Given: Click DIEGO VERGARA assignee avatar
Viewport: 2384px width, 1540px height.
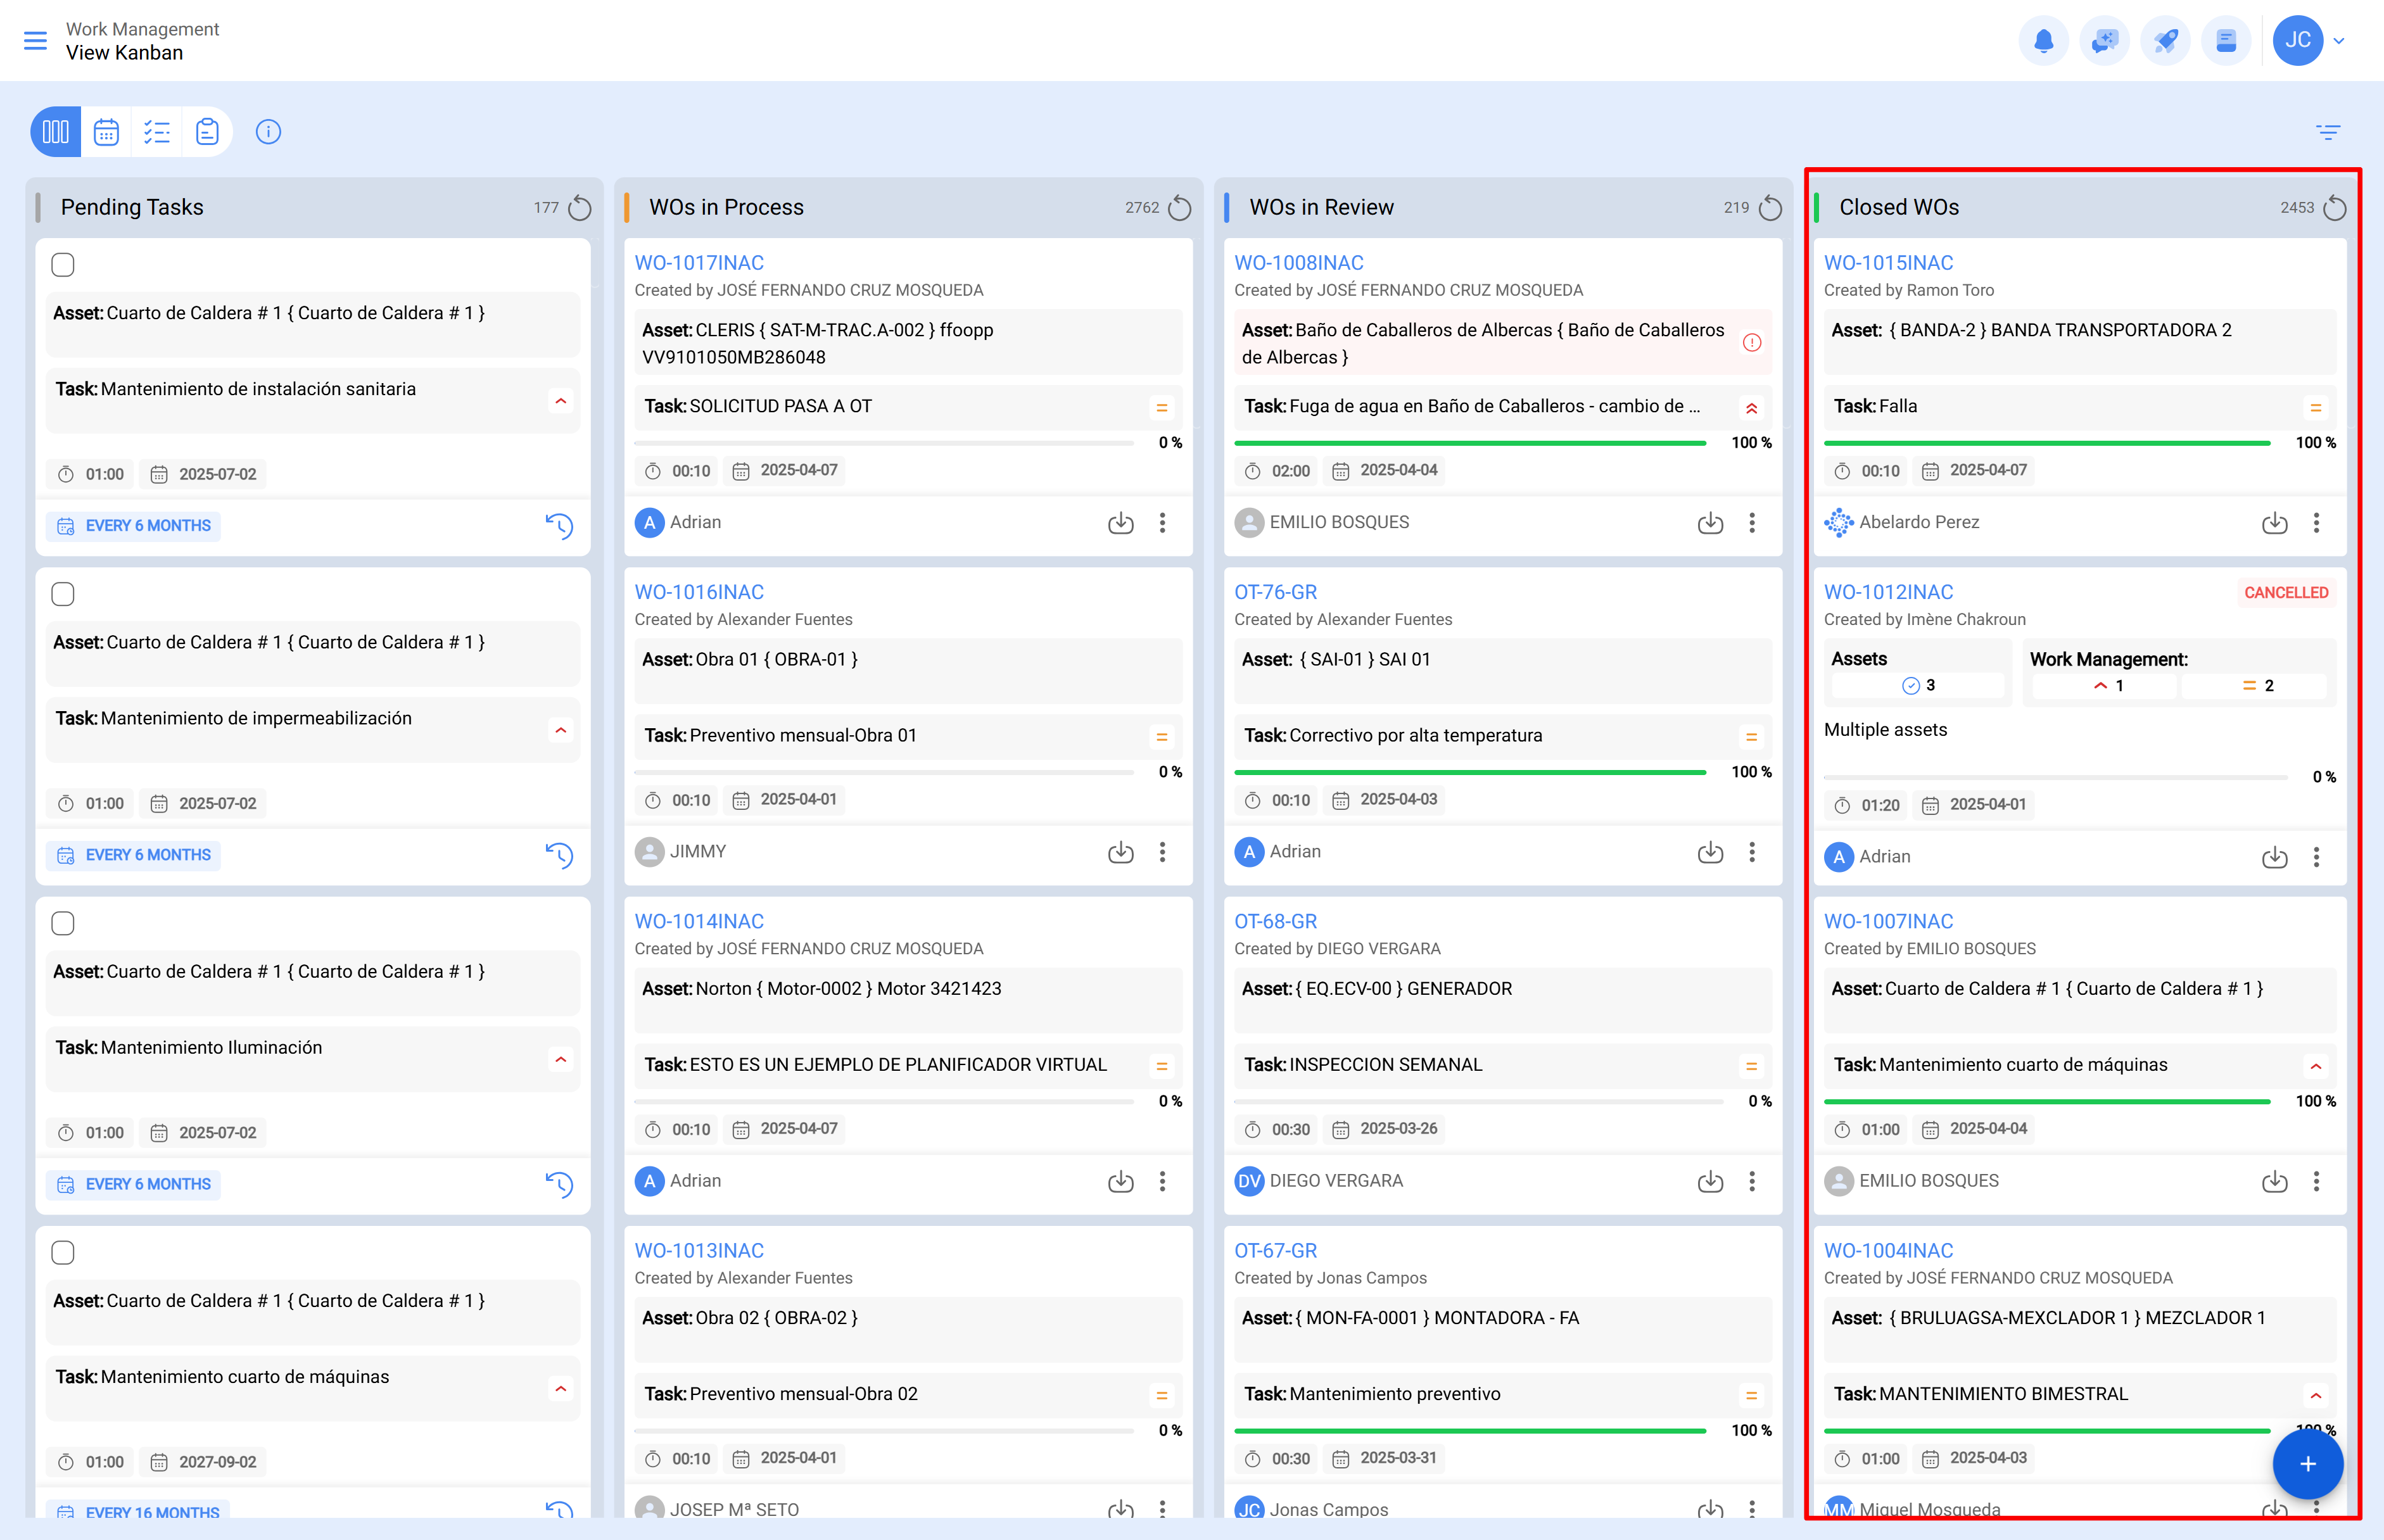Looking at the screenshot, I should [x=1249, y=1181].
